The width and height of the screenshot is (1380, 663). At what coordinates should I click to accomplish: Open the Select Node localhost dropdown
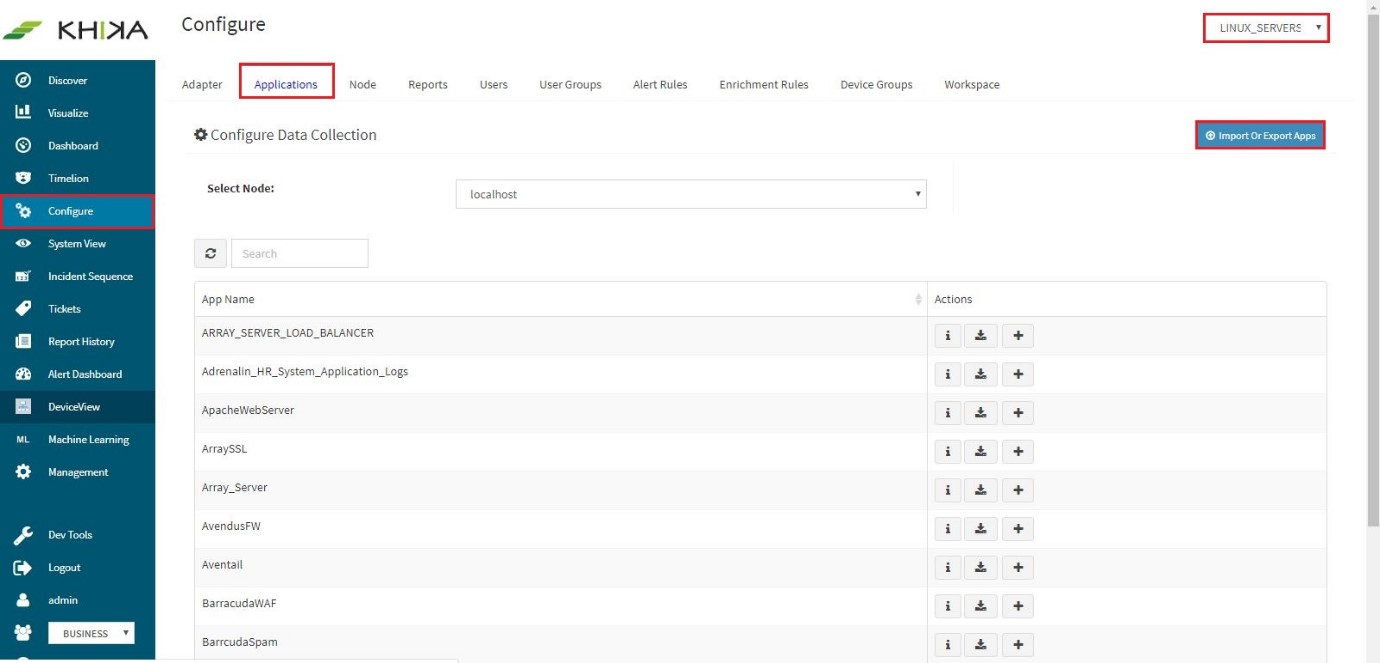691,194
